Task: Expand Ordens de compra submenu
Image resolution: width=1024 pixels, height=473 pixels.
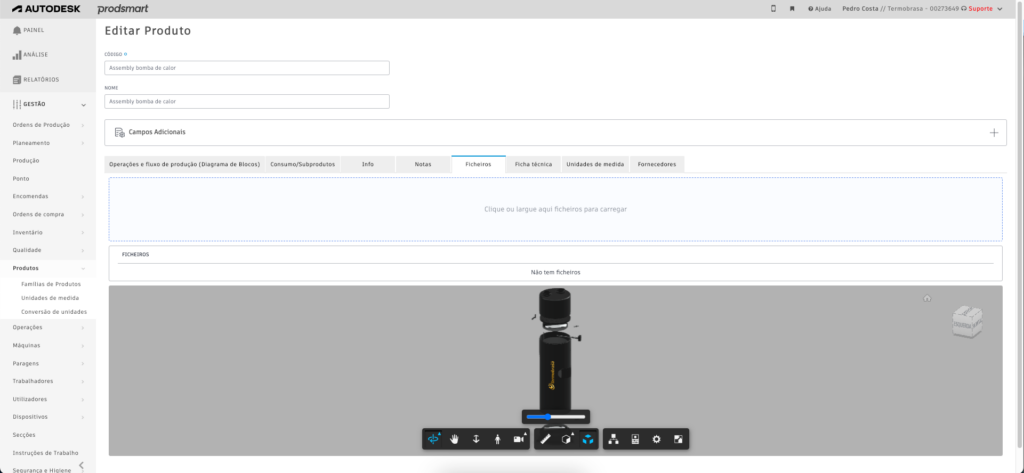Action: pyautogui.click(x=83, y=214)
